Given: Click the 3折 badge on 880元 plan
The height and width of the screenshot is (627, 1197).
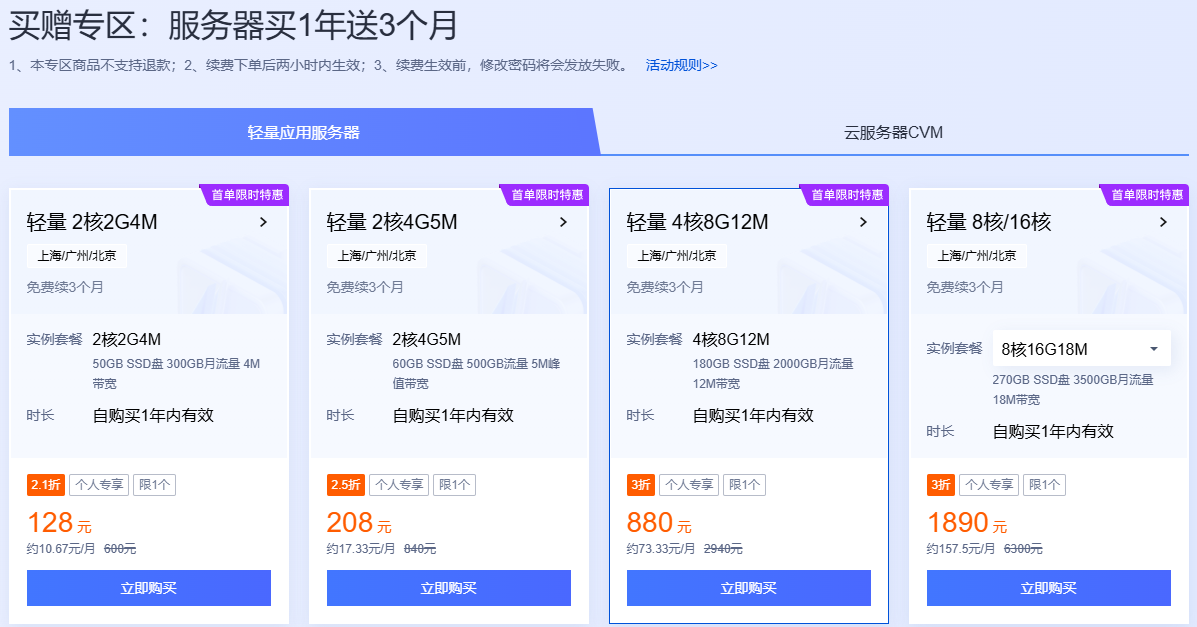Looking at the screenshot, I should pyautogui.click(x=640, y=485).
